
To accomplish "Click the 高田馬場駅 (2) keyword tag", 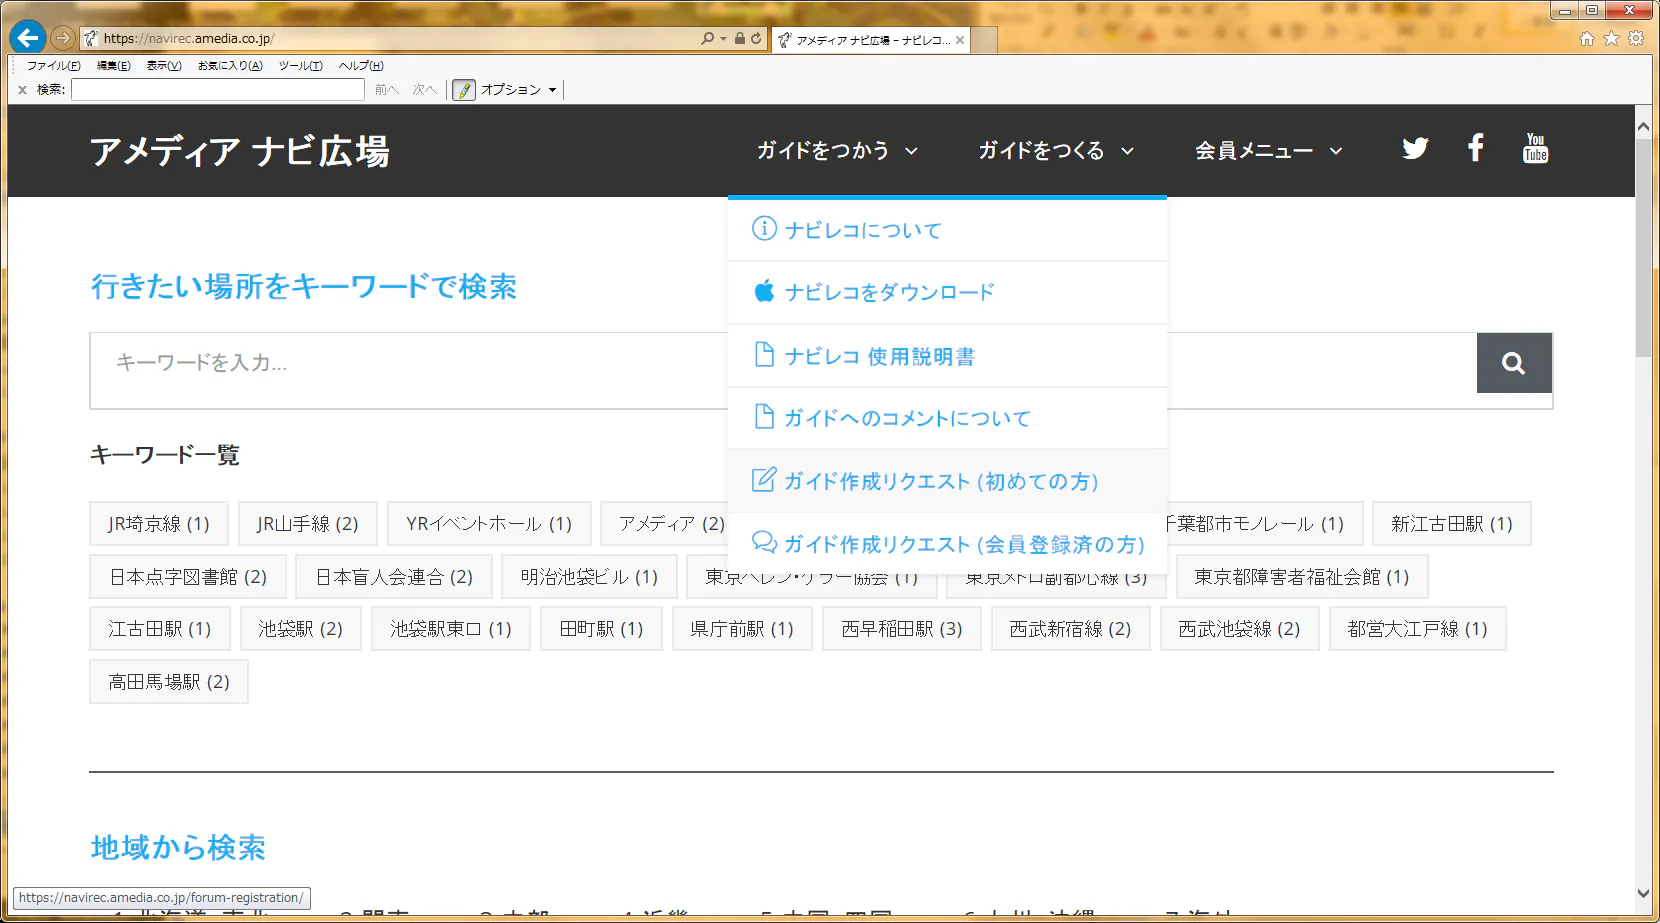I will pos(168,682).
